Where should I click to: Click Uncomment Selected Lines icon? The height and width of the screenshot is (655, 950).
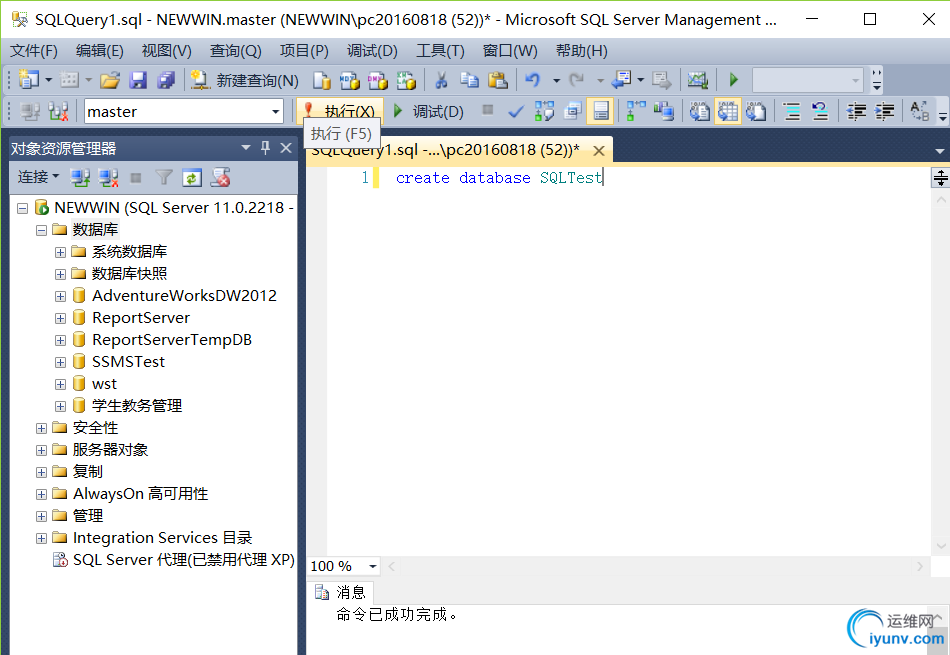[820, 111]
